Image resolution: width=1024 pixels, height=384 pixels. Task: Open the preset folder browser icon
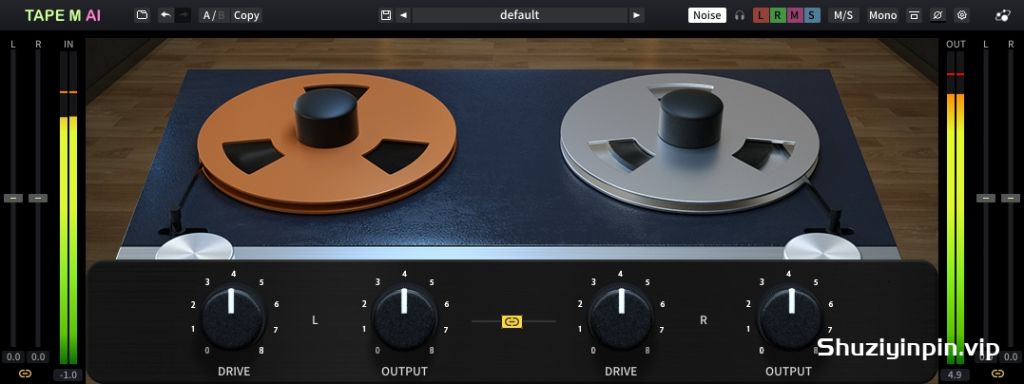142,15
